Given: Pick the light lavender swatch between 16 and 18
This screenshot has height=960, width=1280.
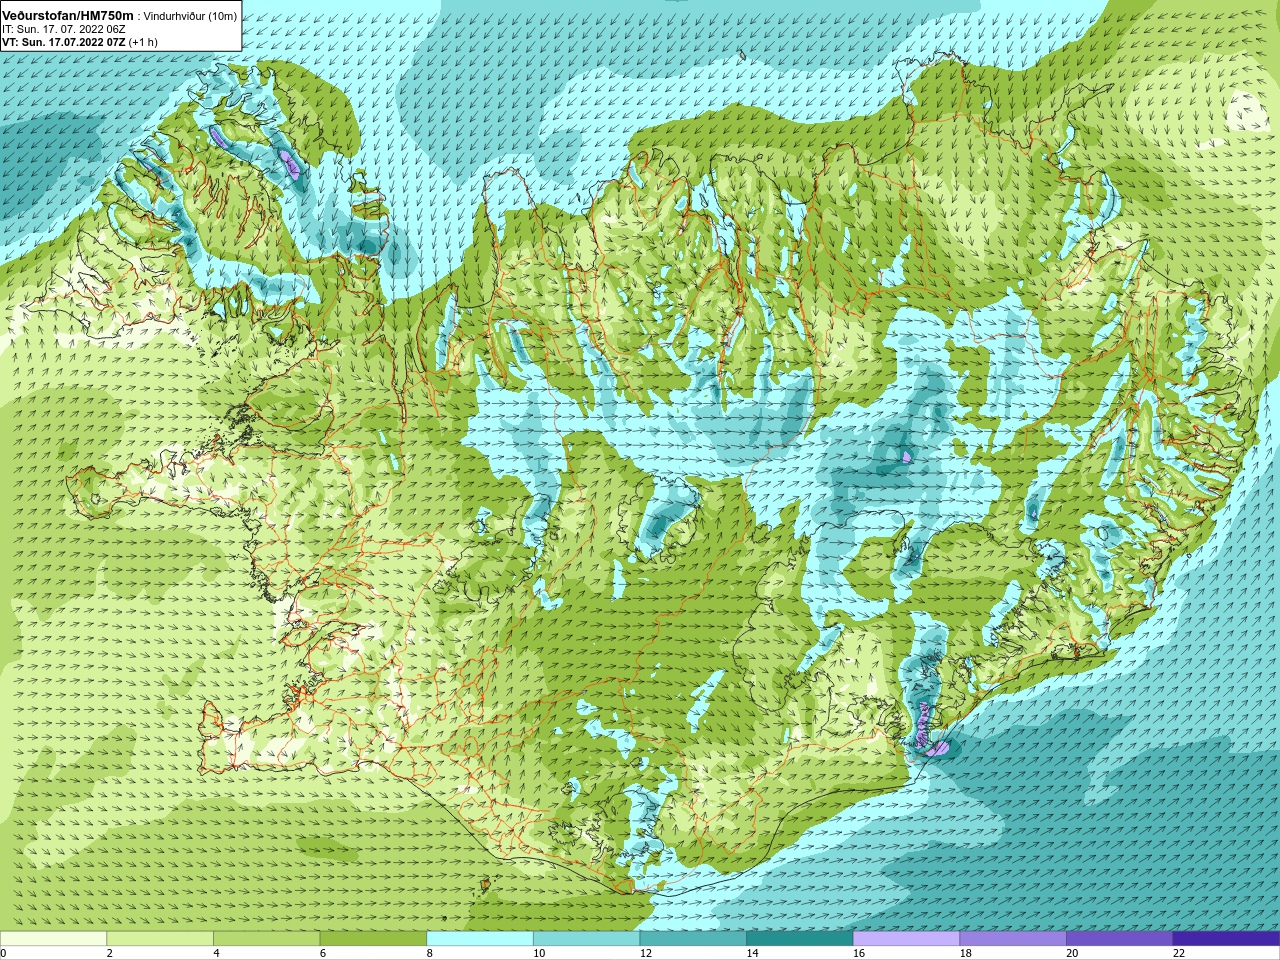Looking at the screenshot, I should click(x=906, y=938).
